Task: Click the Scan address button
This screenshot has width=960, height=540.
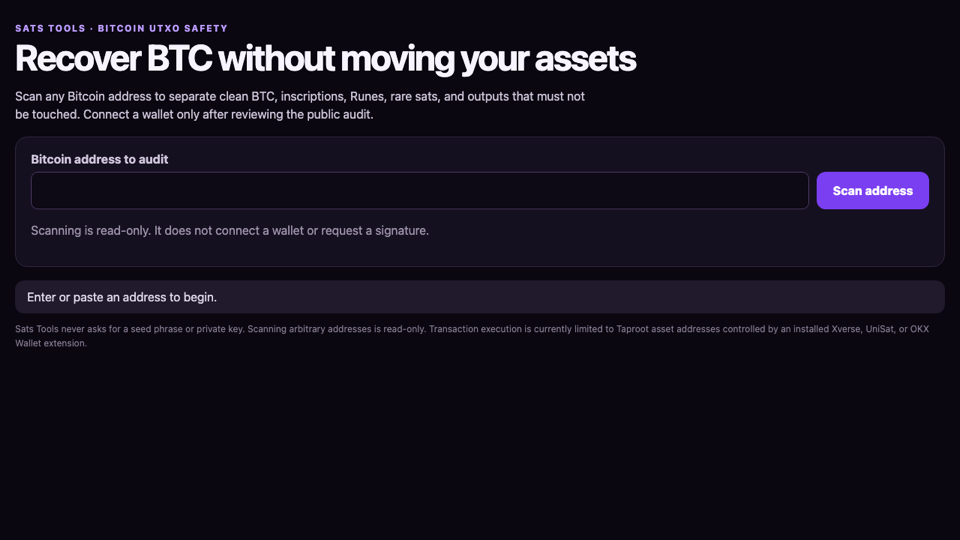Action: [x=872, y=190]
